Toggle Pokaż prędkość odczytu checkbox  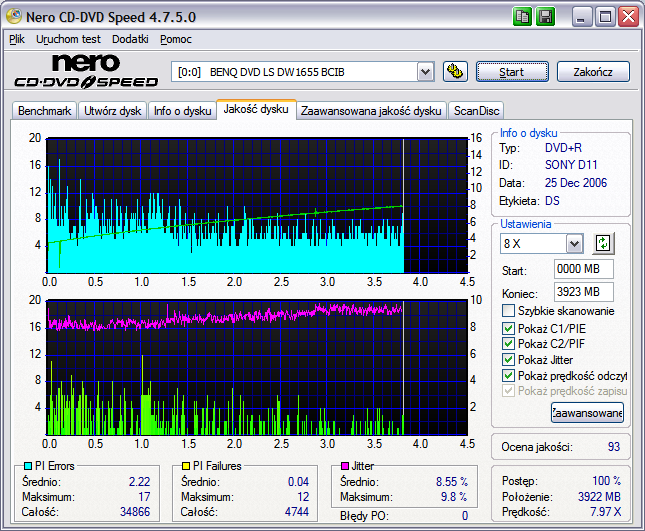[x=508, y=376]
